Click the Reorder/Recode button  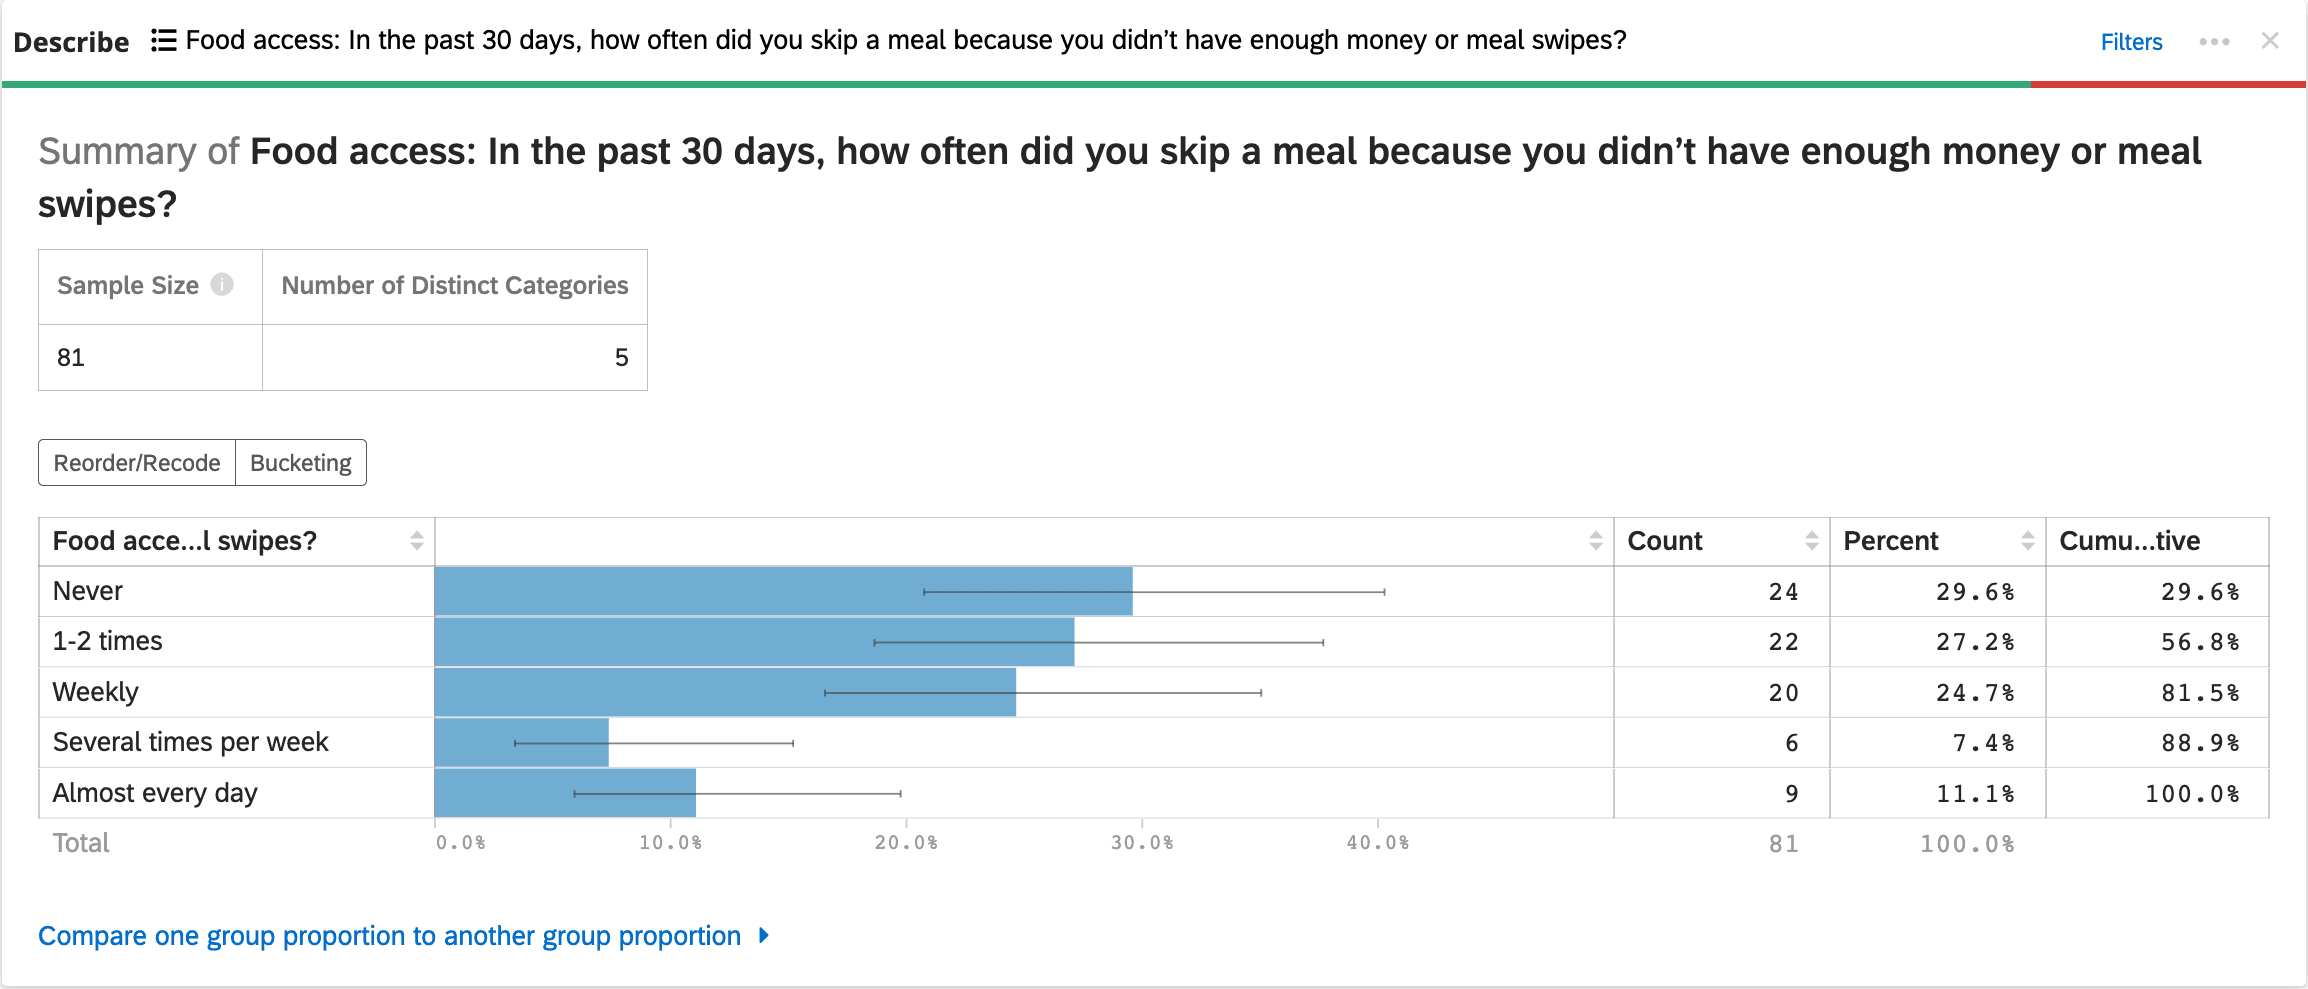(137, 463)
